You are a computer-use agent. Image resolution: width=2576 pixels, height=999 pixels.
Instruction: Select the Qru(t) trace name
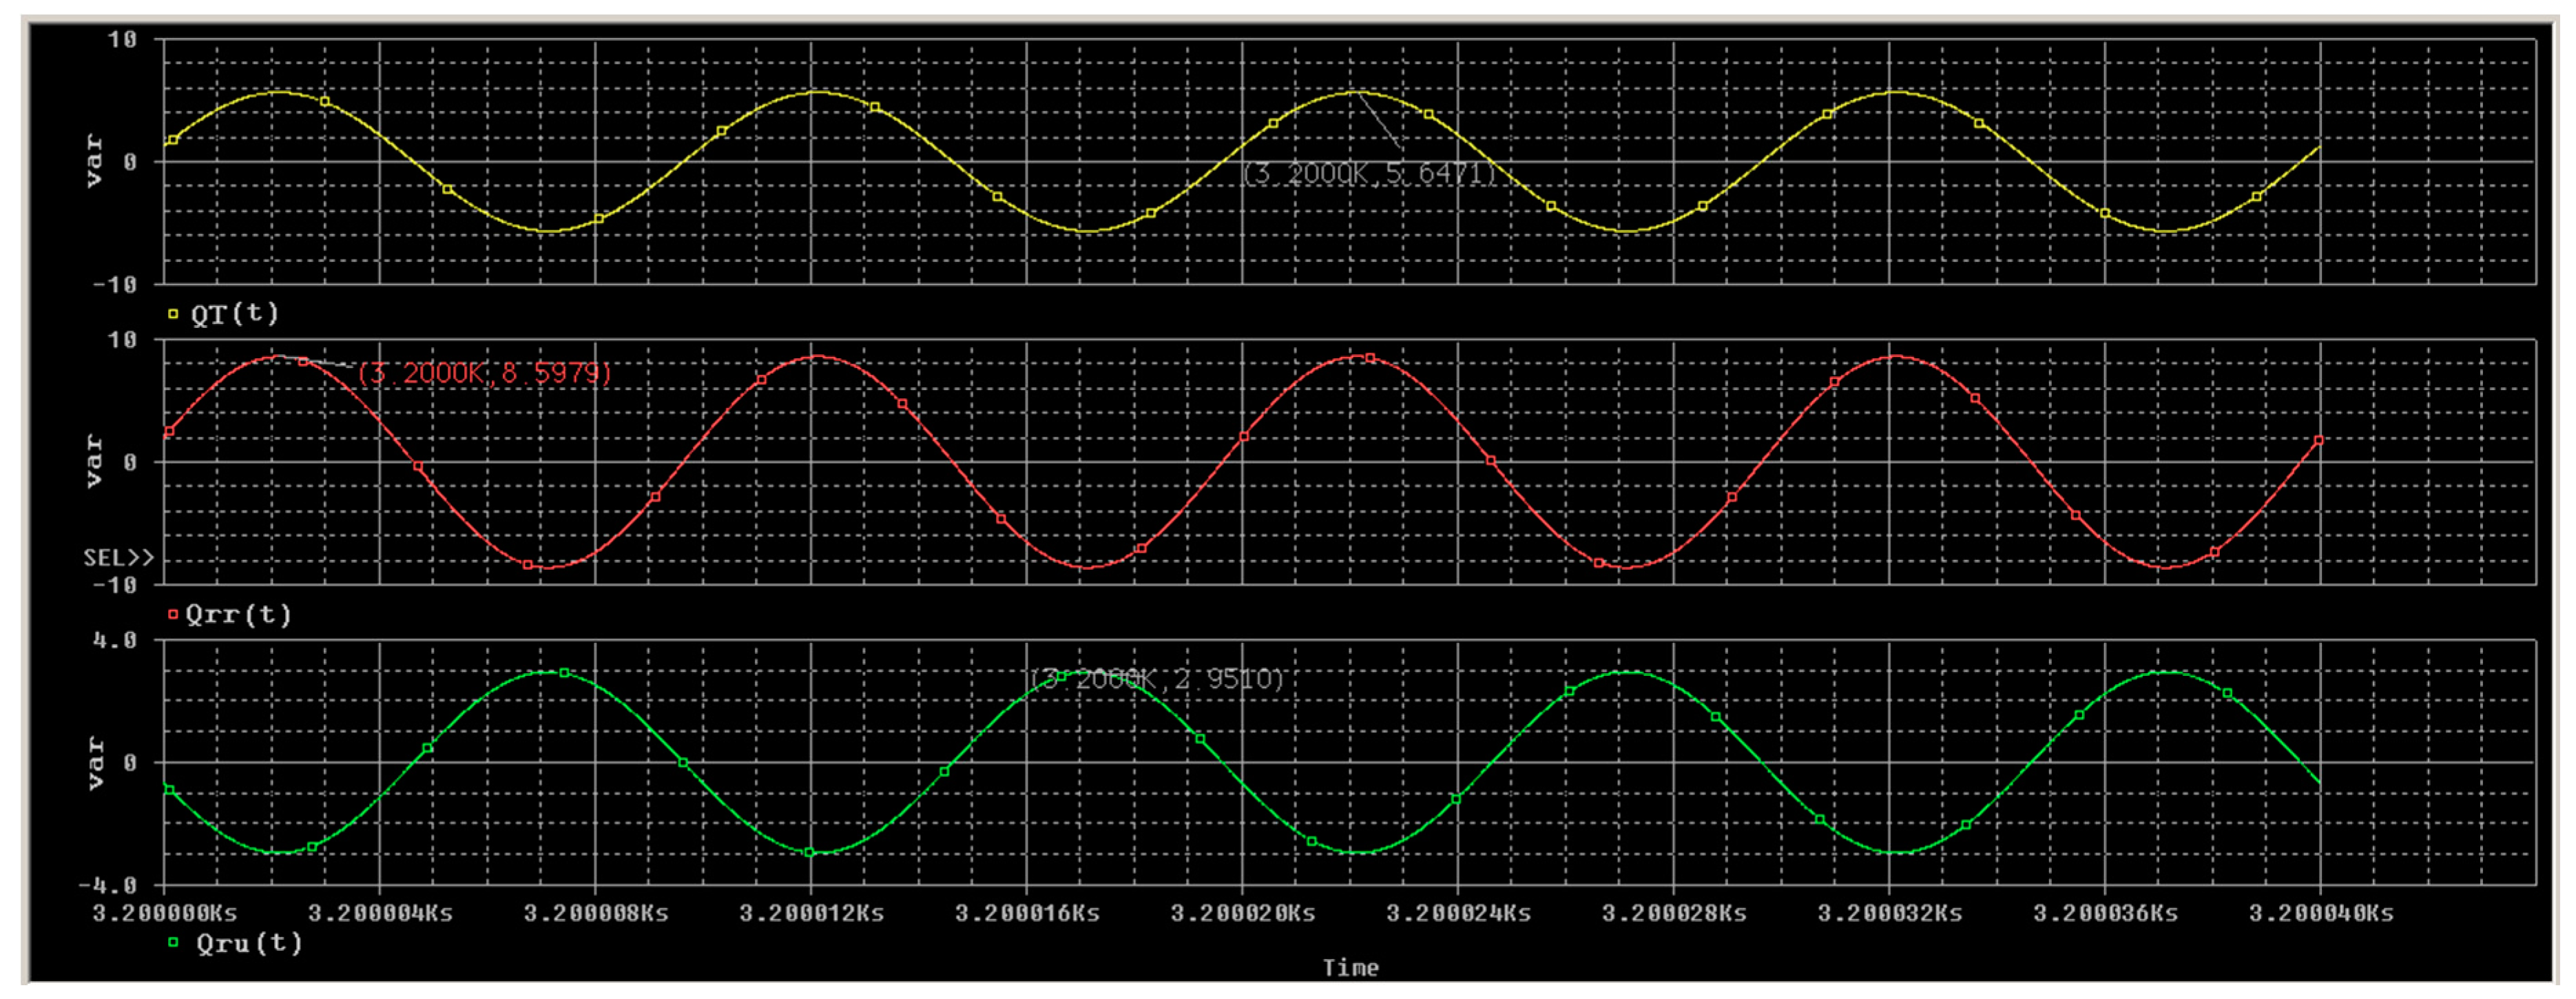(249, 943)
